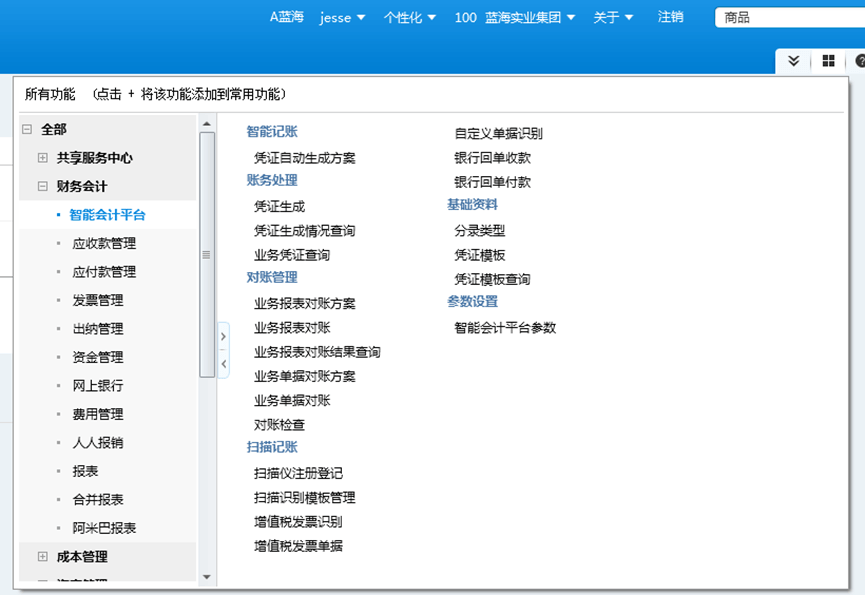This screenshot has width=865, height=595.
Task: Select 合并报表 in the tree
Action: point(98,500)
